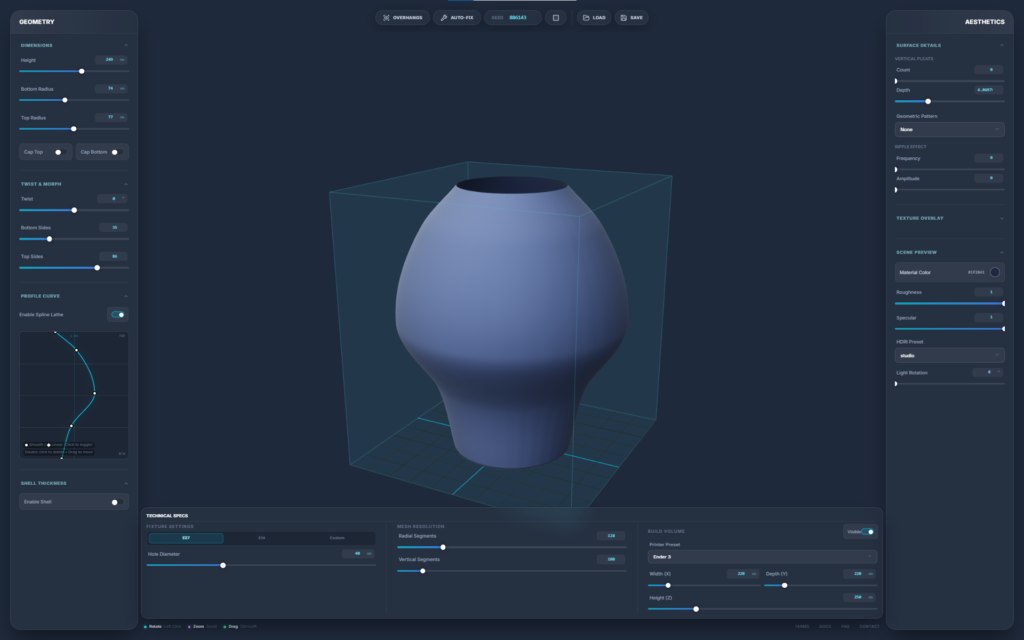
Task: Click the Overhangs analysis icon button
Action: [x=402, y=18]
